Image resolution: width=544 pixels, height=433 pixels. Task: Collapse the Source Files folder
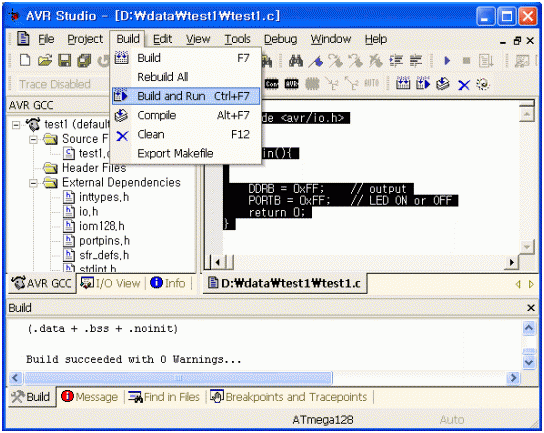coord(33,139)
